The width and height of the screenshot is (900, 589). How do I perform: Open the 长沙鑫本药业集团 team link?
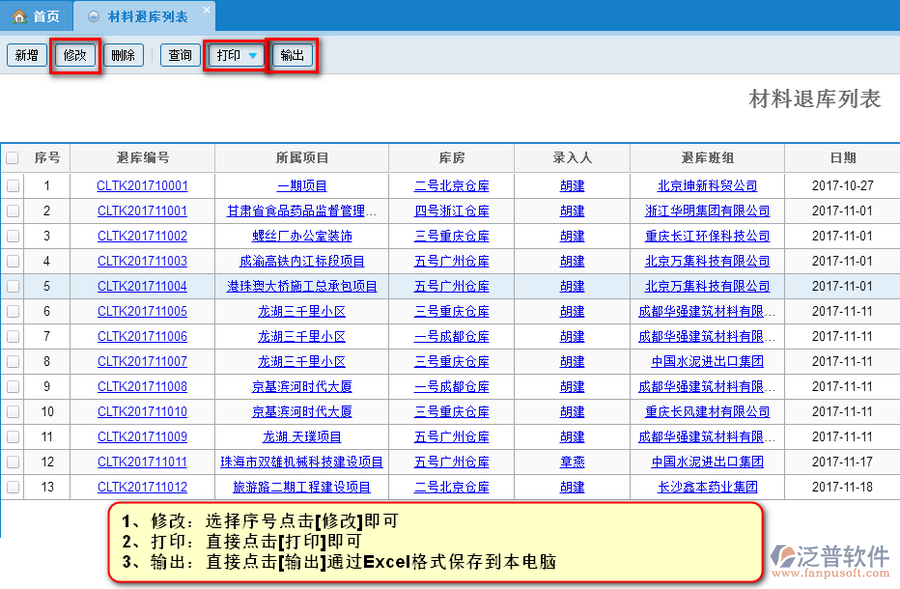[707, 487]
